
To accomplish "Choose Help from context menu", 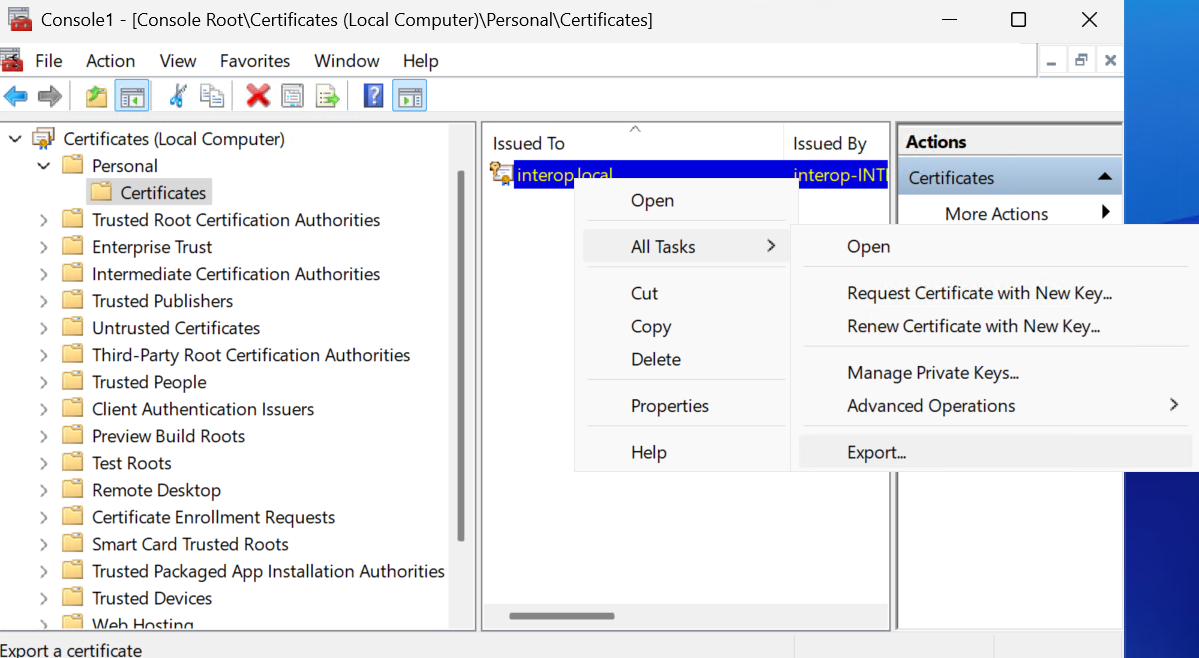I will 685,452.
